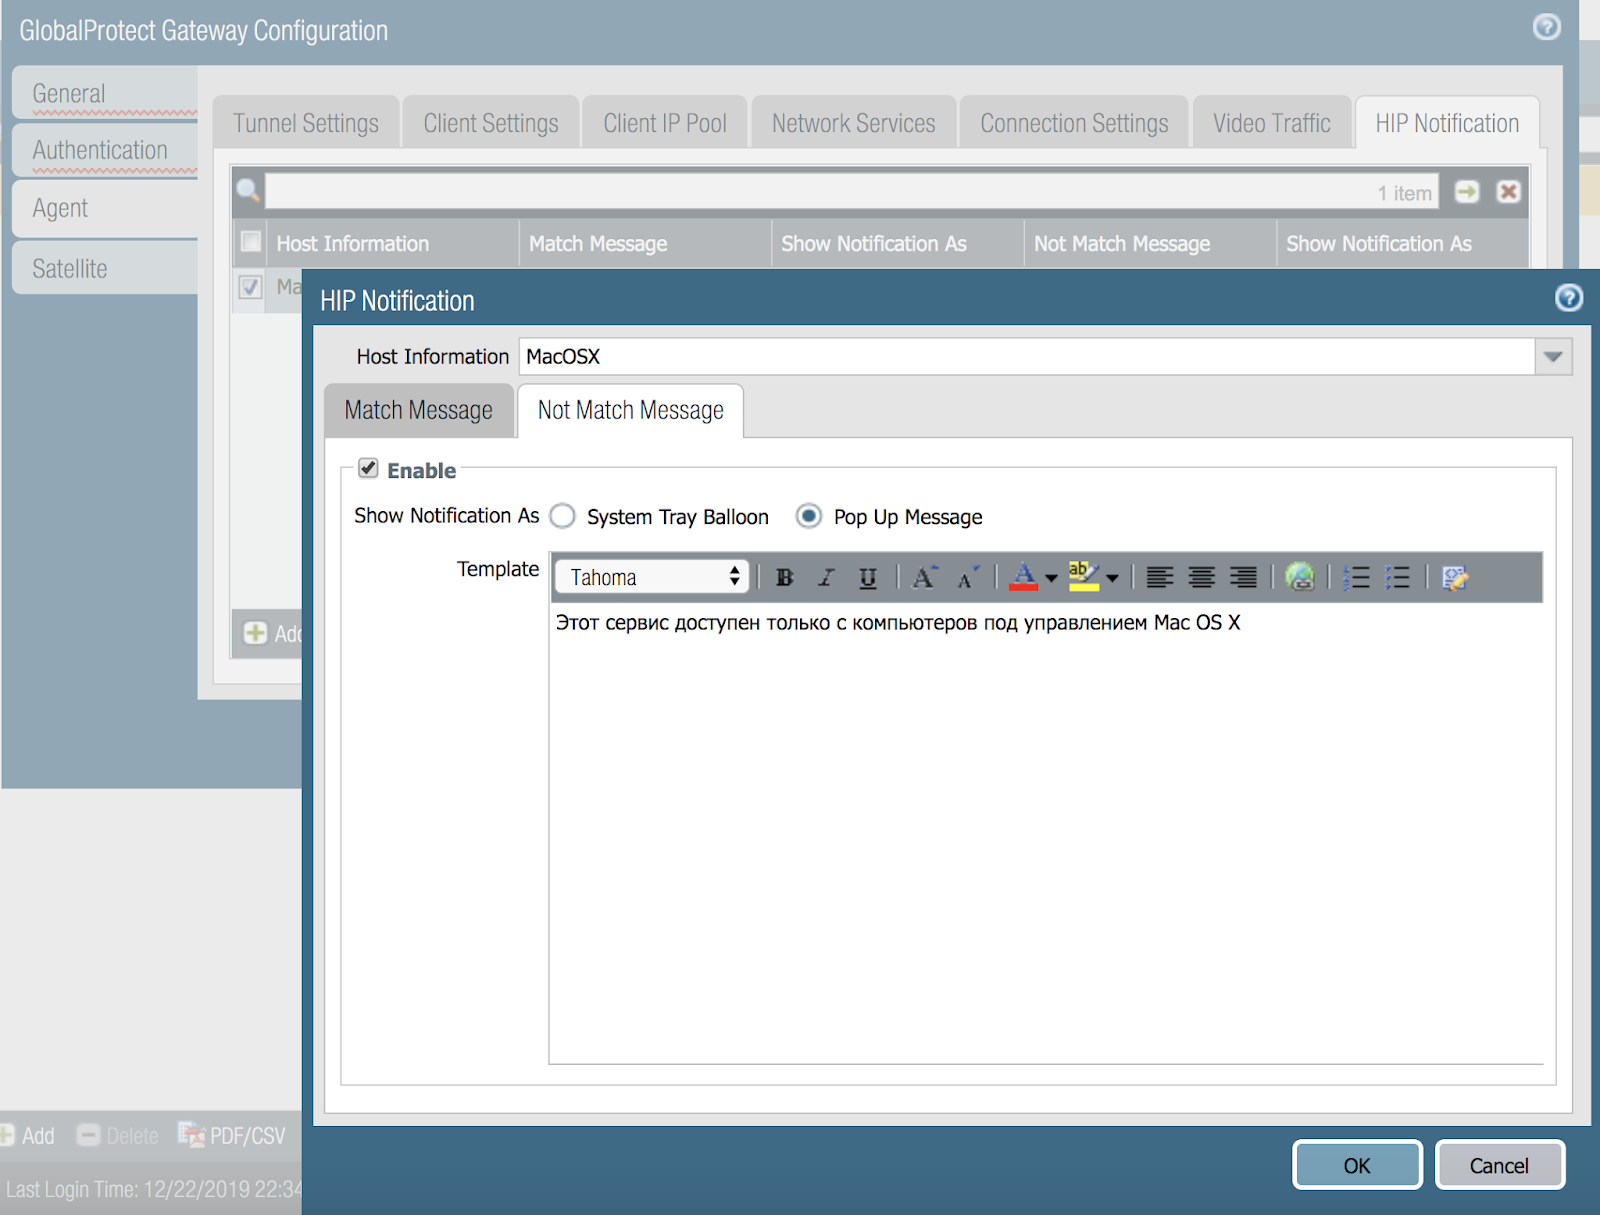Image resolution: width=1600 pixels, height=1215 pixels.
Task: Click the search magnifier icon in the table filter
Action: 248,190
